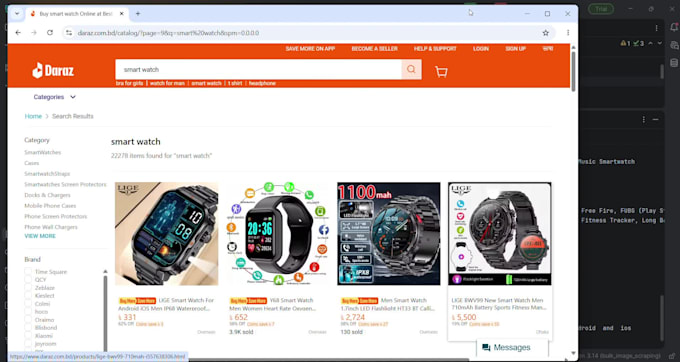Select Mobile Phone Cases category

point(50,205)
